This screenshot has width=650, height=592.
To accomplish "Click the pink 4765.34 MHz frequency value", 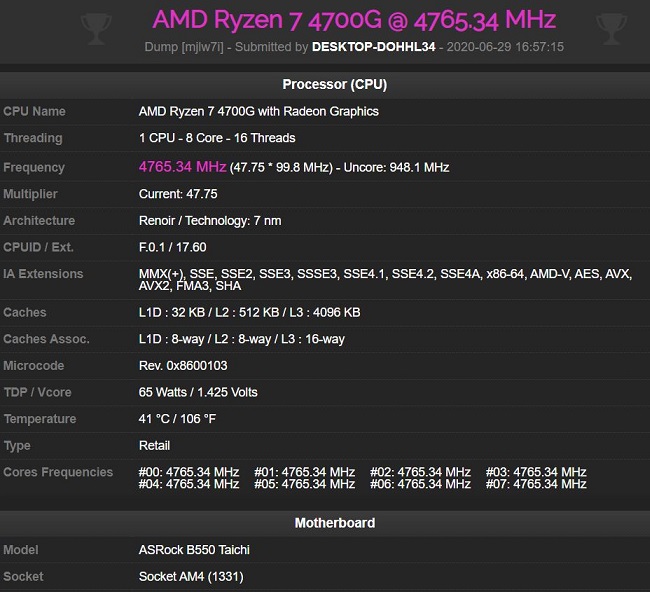I will (182, 167).
